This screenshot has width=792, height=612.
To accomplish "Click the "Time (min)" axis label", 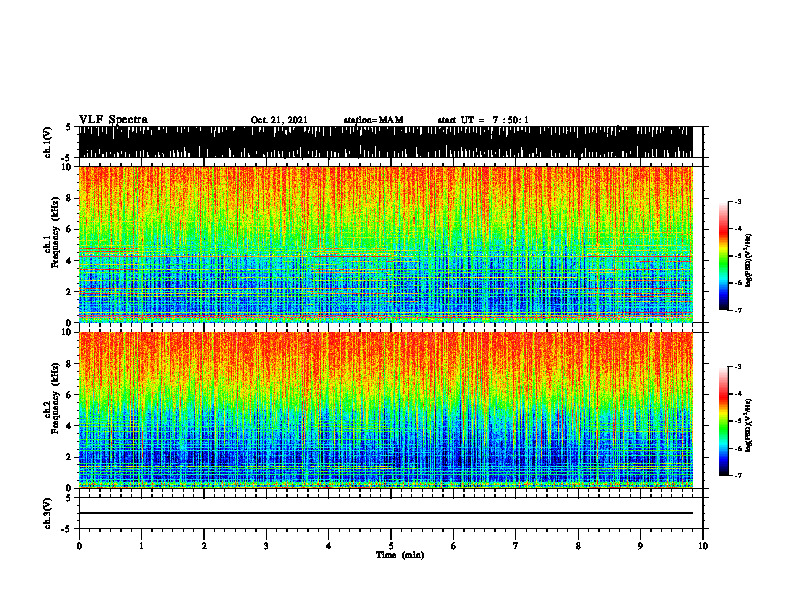I will [x=400, y=555].
